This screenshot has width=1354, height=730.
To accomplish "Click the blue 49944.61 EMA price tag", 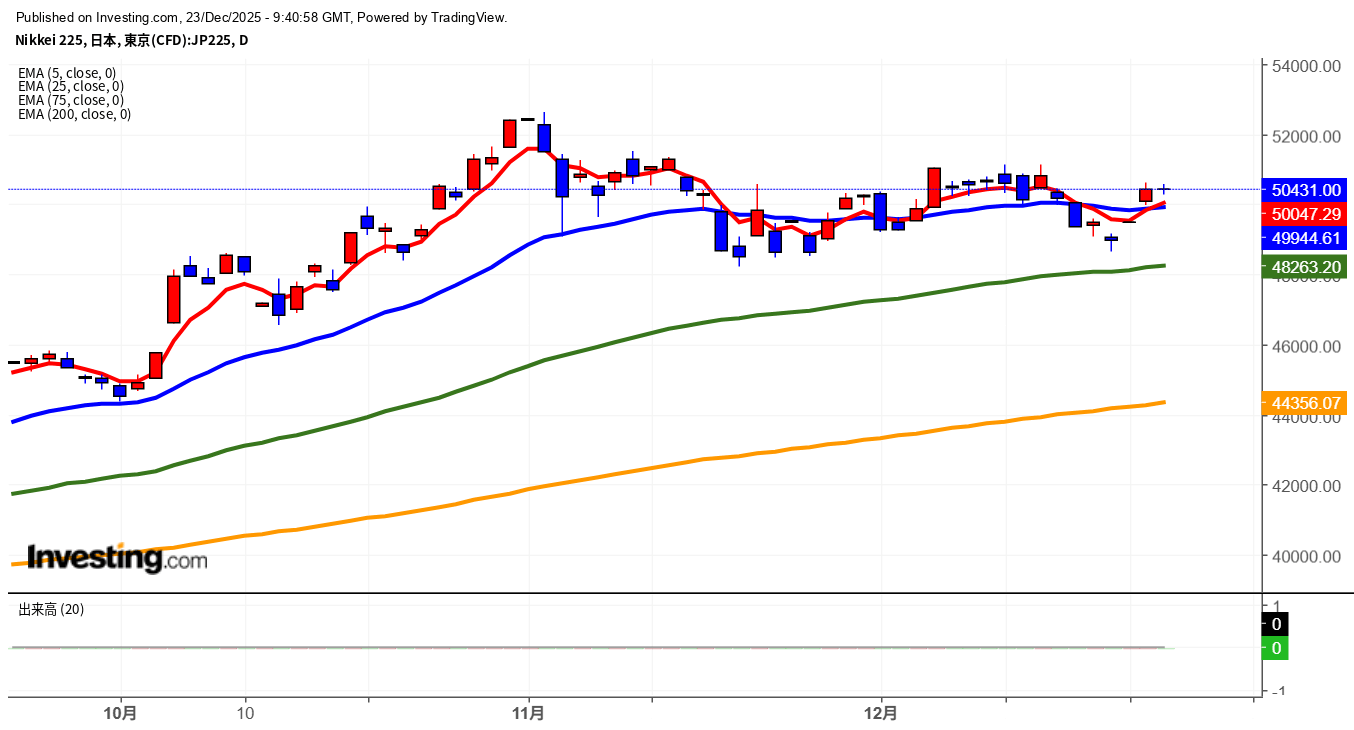I will point(1305,238).
